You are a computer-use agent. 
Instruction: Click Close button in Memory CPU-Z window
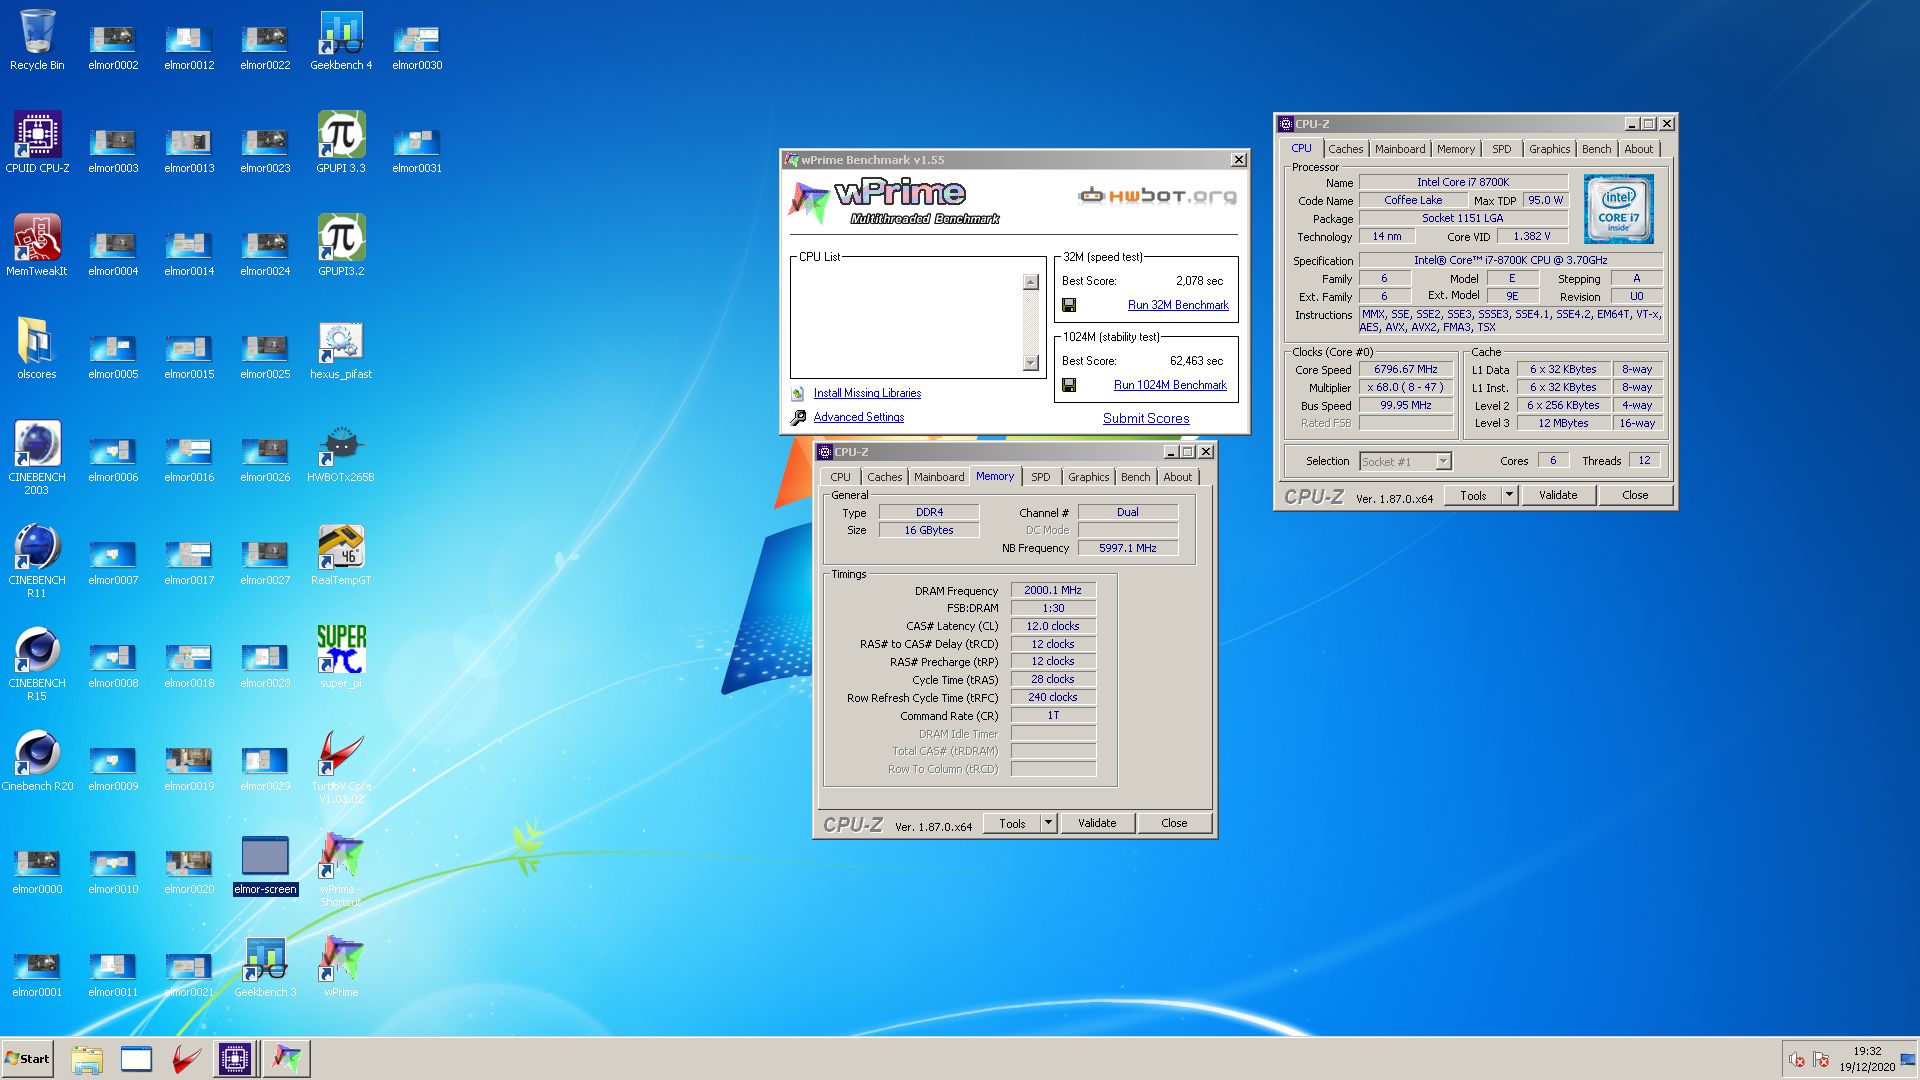(x=1174, y=823)
